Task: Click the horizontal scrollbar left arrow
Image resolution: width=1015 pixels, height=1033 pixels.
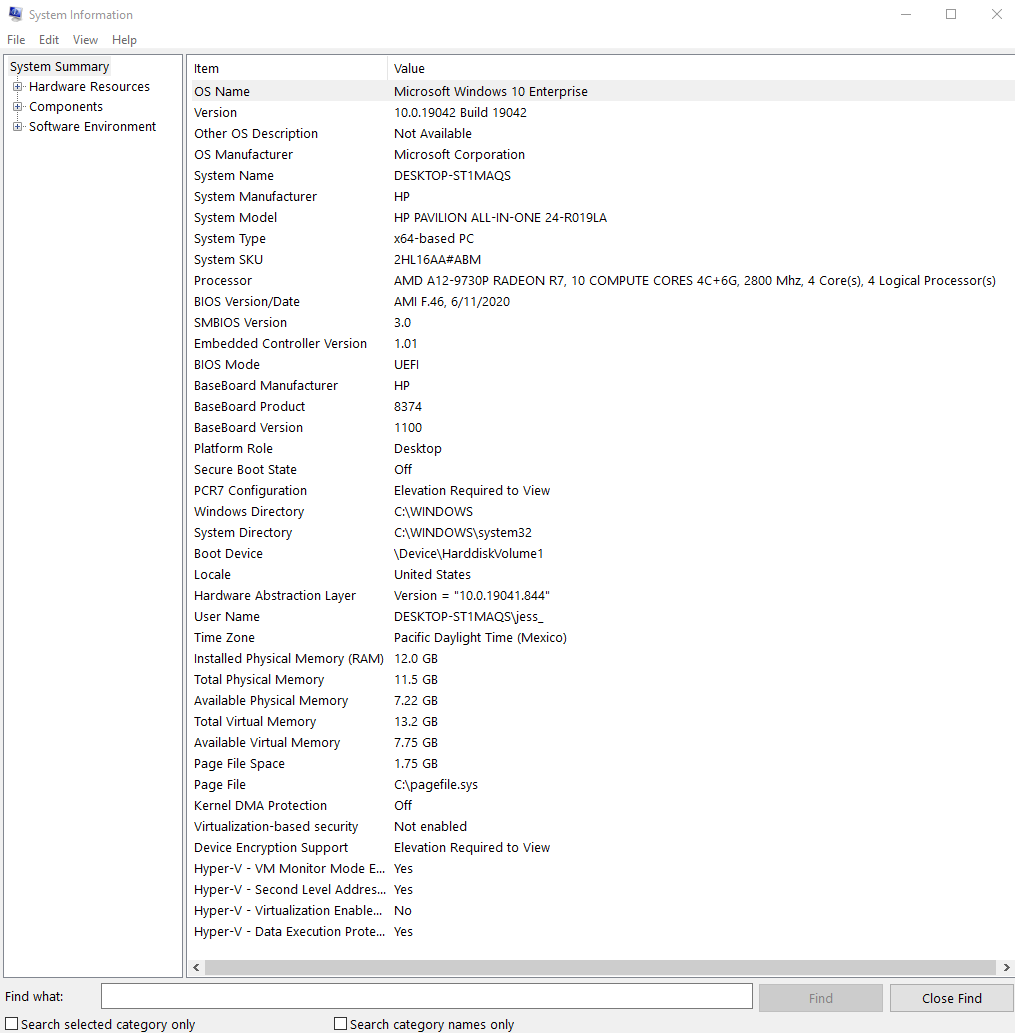Action: (196, 967)
